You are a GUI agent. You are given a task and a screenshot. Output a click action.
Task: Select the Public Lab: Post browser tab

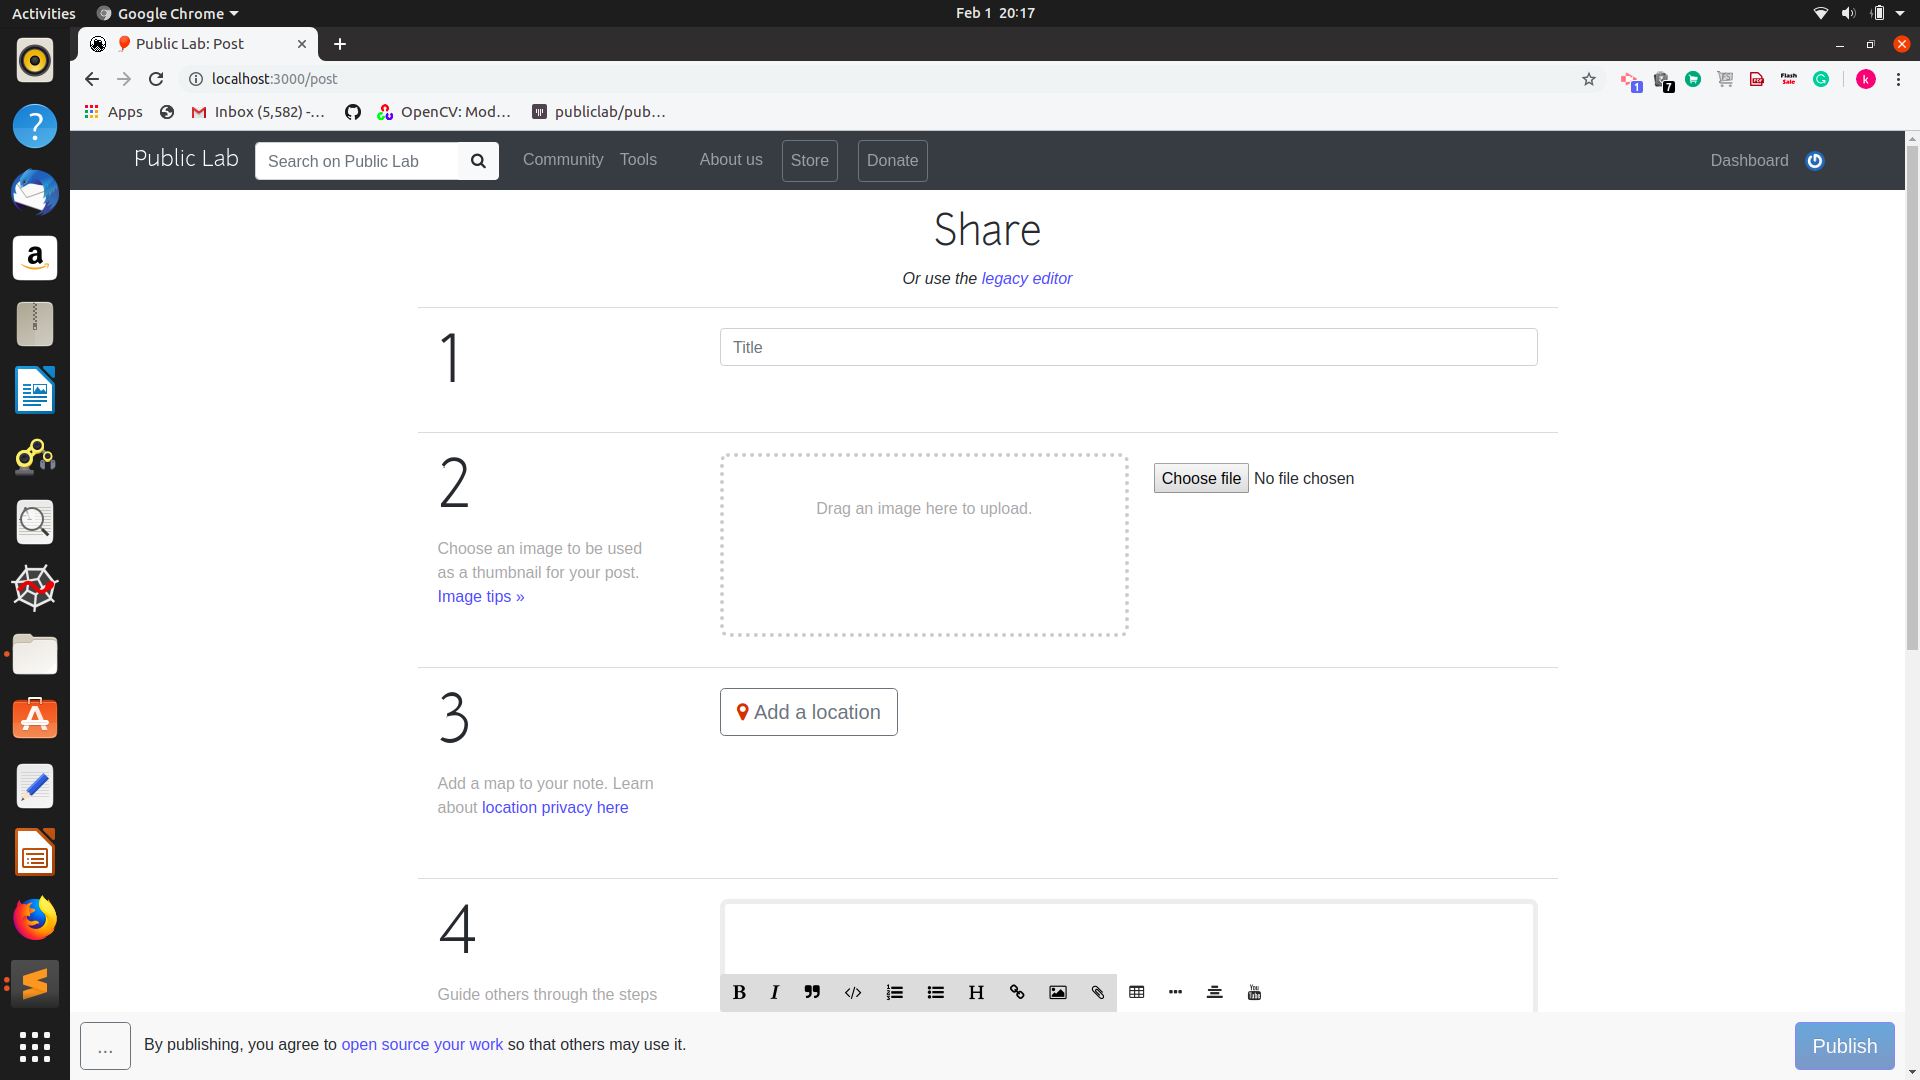click(x=196, y=43)
